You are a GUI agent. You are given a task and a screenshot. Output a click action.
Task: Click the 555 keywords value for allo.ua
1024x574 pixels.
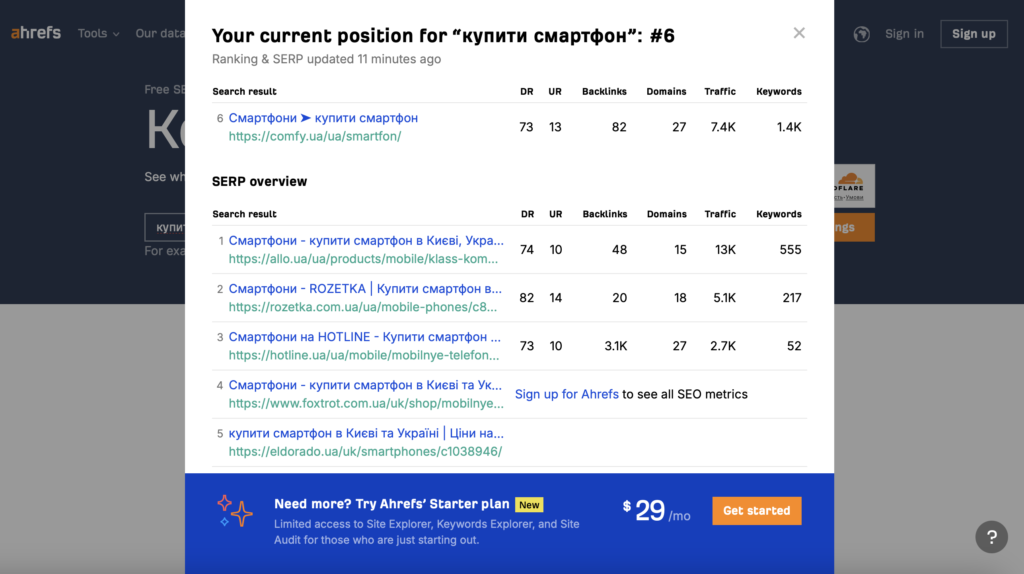tap(790, 249)
